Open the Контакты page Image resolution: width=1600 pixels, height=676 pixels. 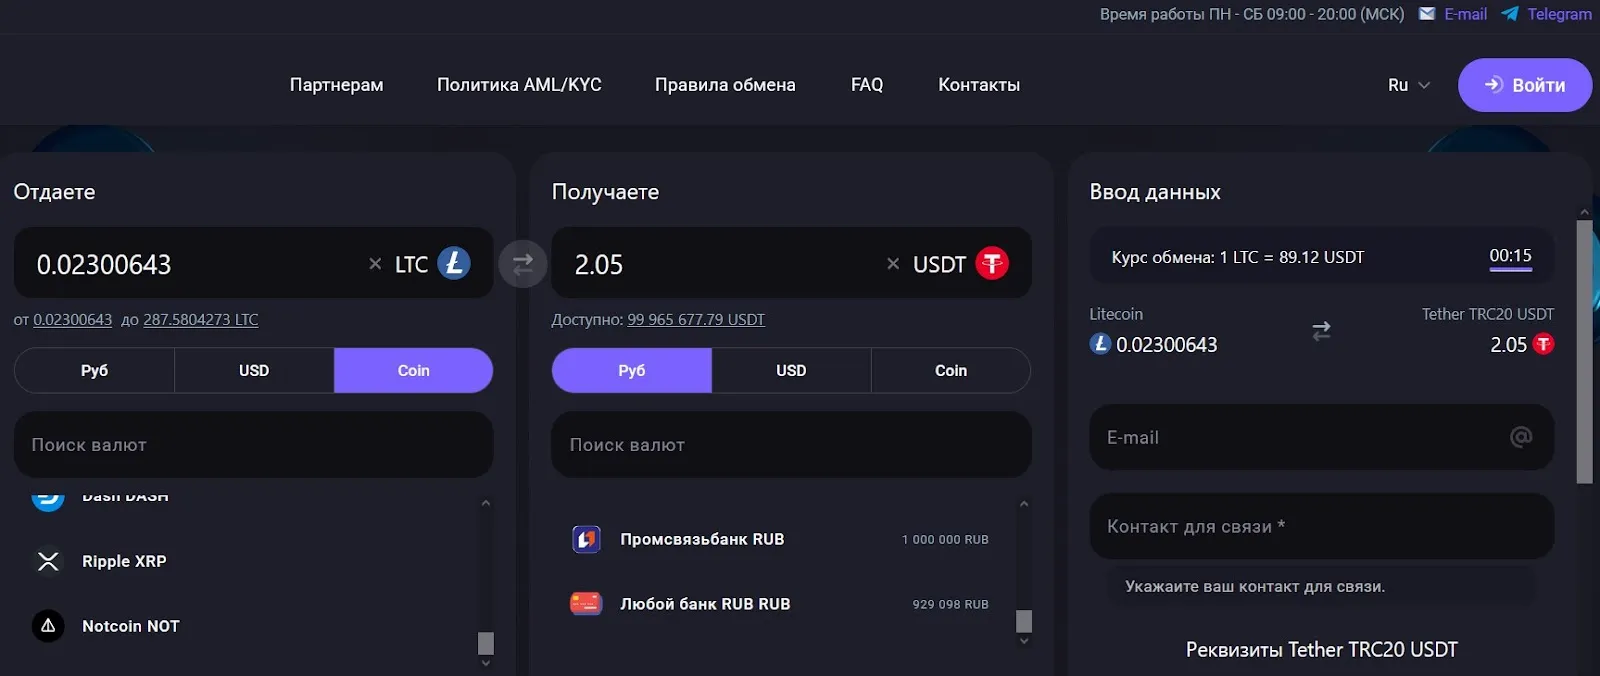[x=979, y=85]
